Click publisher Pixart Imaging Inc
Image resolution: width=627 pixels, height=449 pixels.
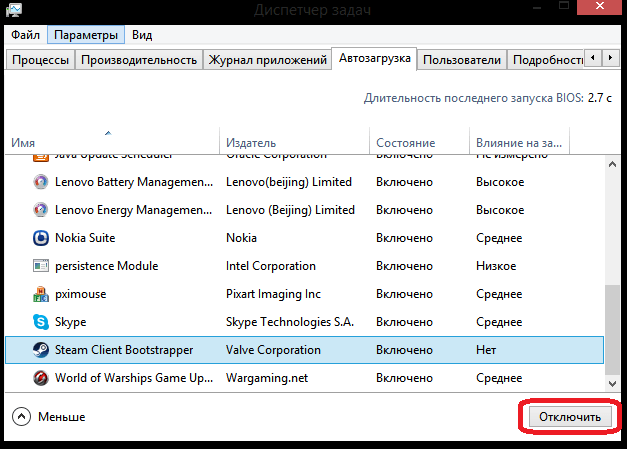pyautogui.click(x=274, y=294)
